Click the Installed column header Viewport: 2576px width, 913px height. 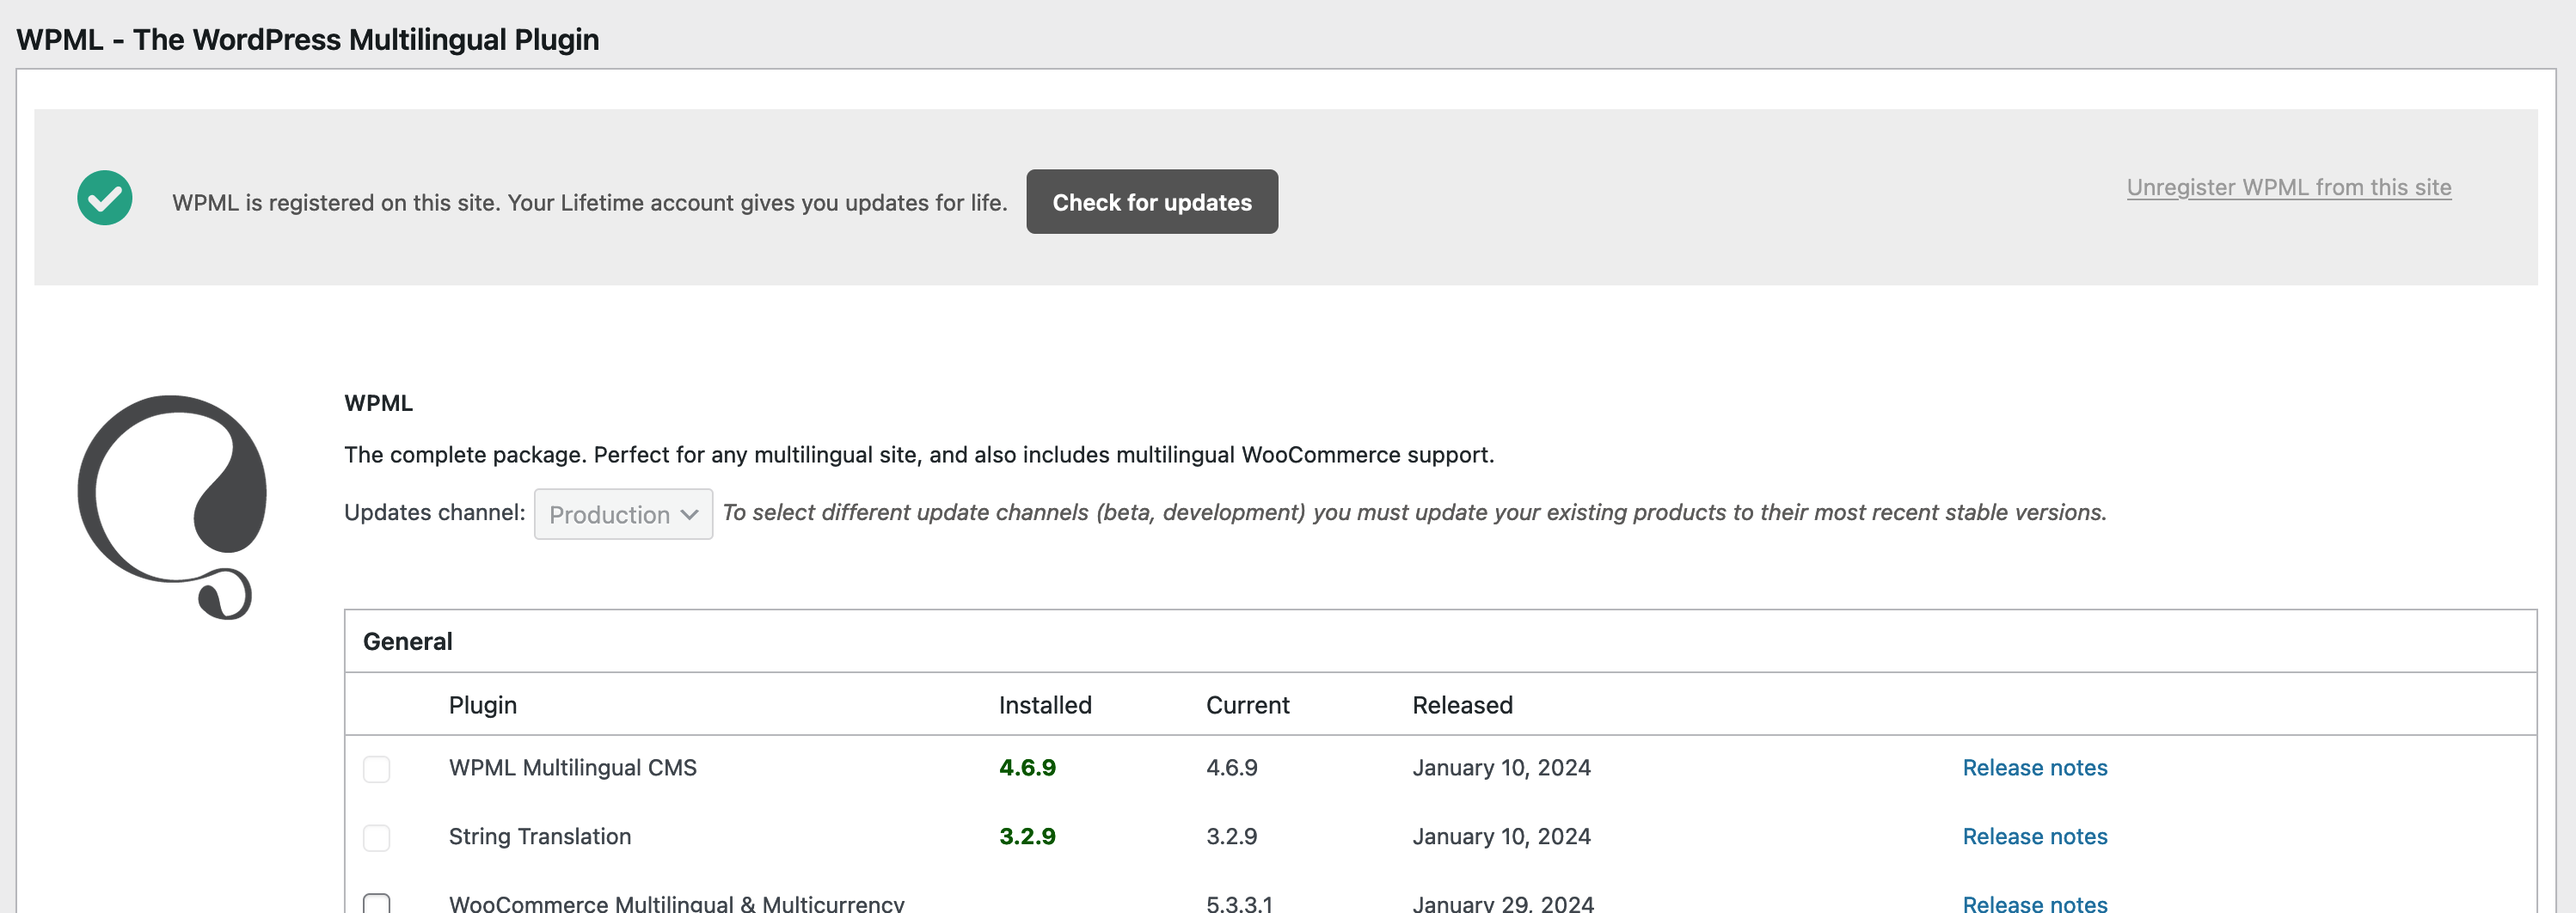(1045, 705)
